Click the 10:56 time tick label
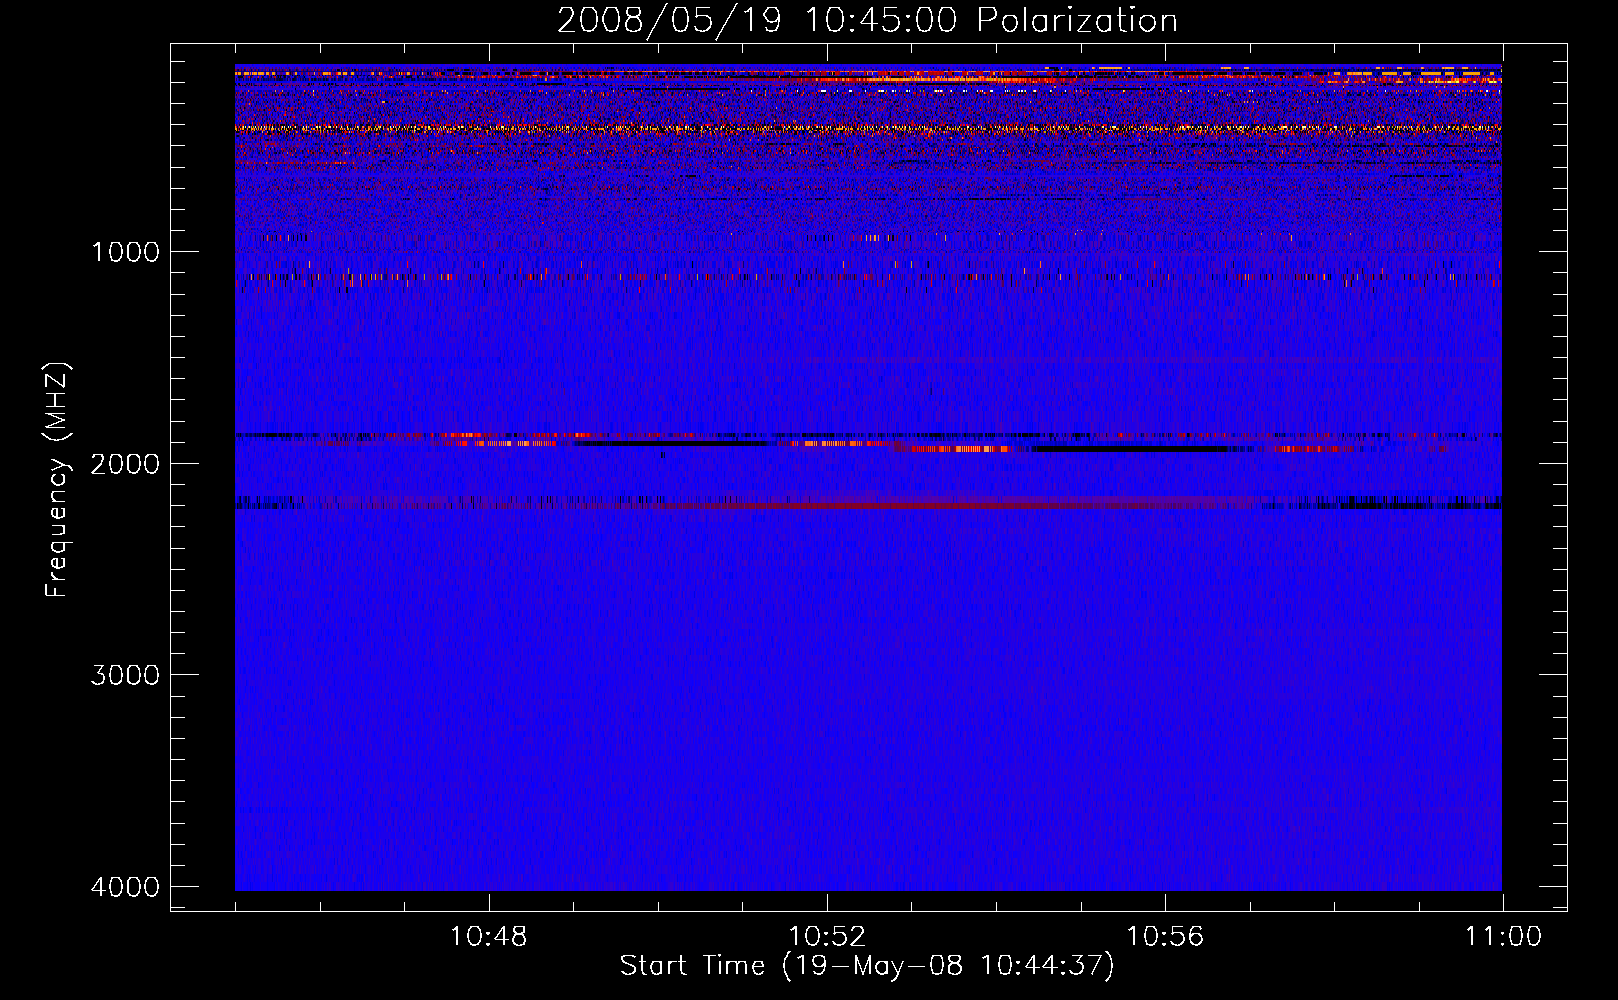The image size is (1618, 1000). 1165,937
